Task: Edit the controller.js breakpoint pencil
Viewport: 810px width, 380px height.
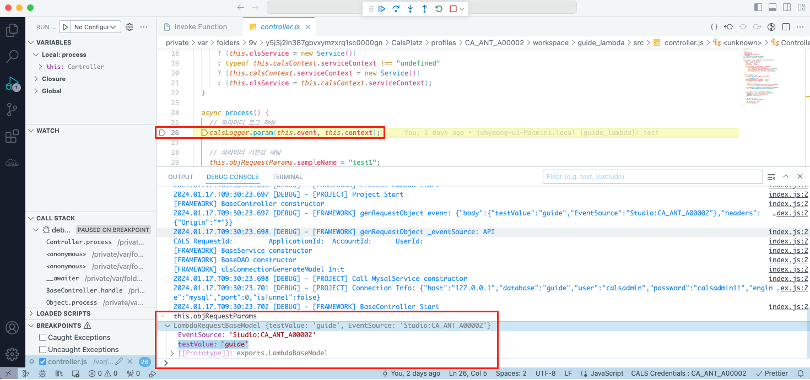Action: point(119,362)
